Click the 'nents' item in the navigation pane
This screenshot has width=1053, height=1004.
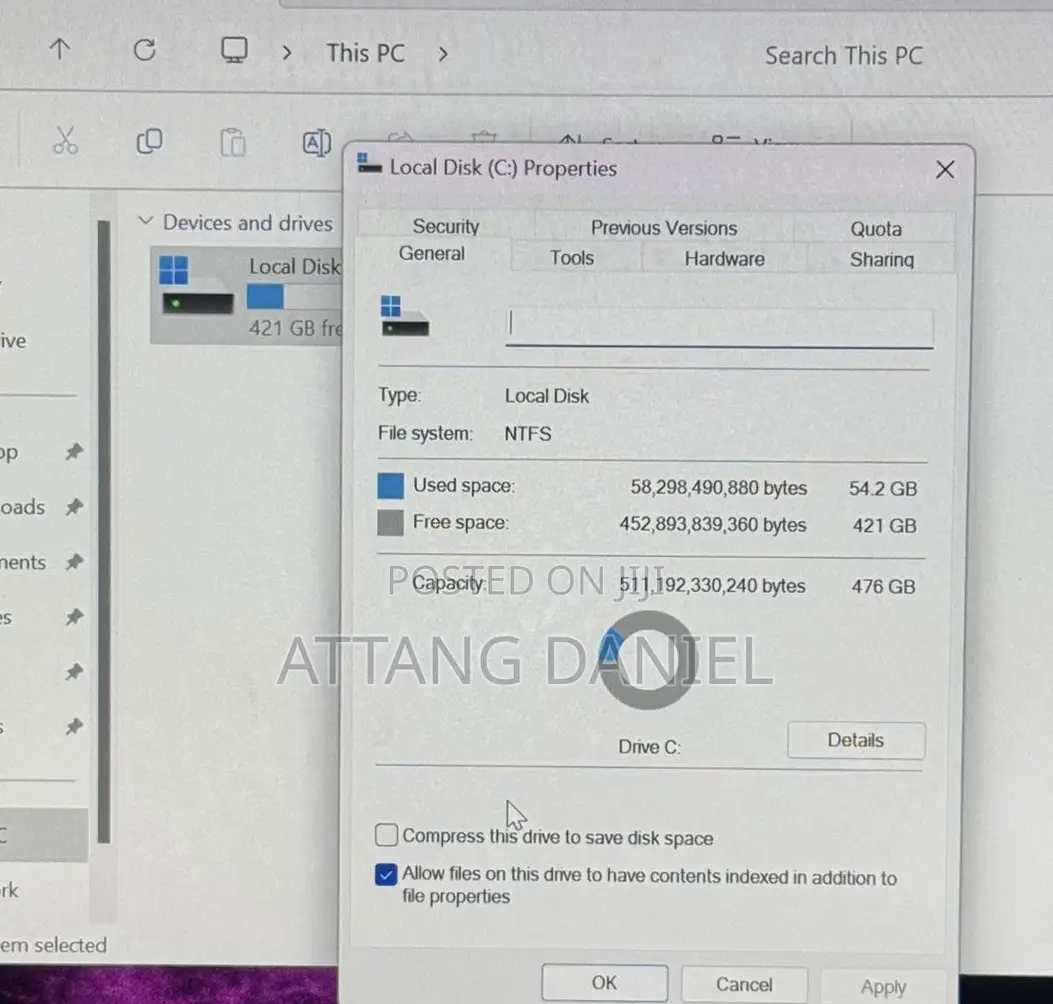coord(23,562)
